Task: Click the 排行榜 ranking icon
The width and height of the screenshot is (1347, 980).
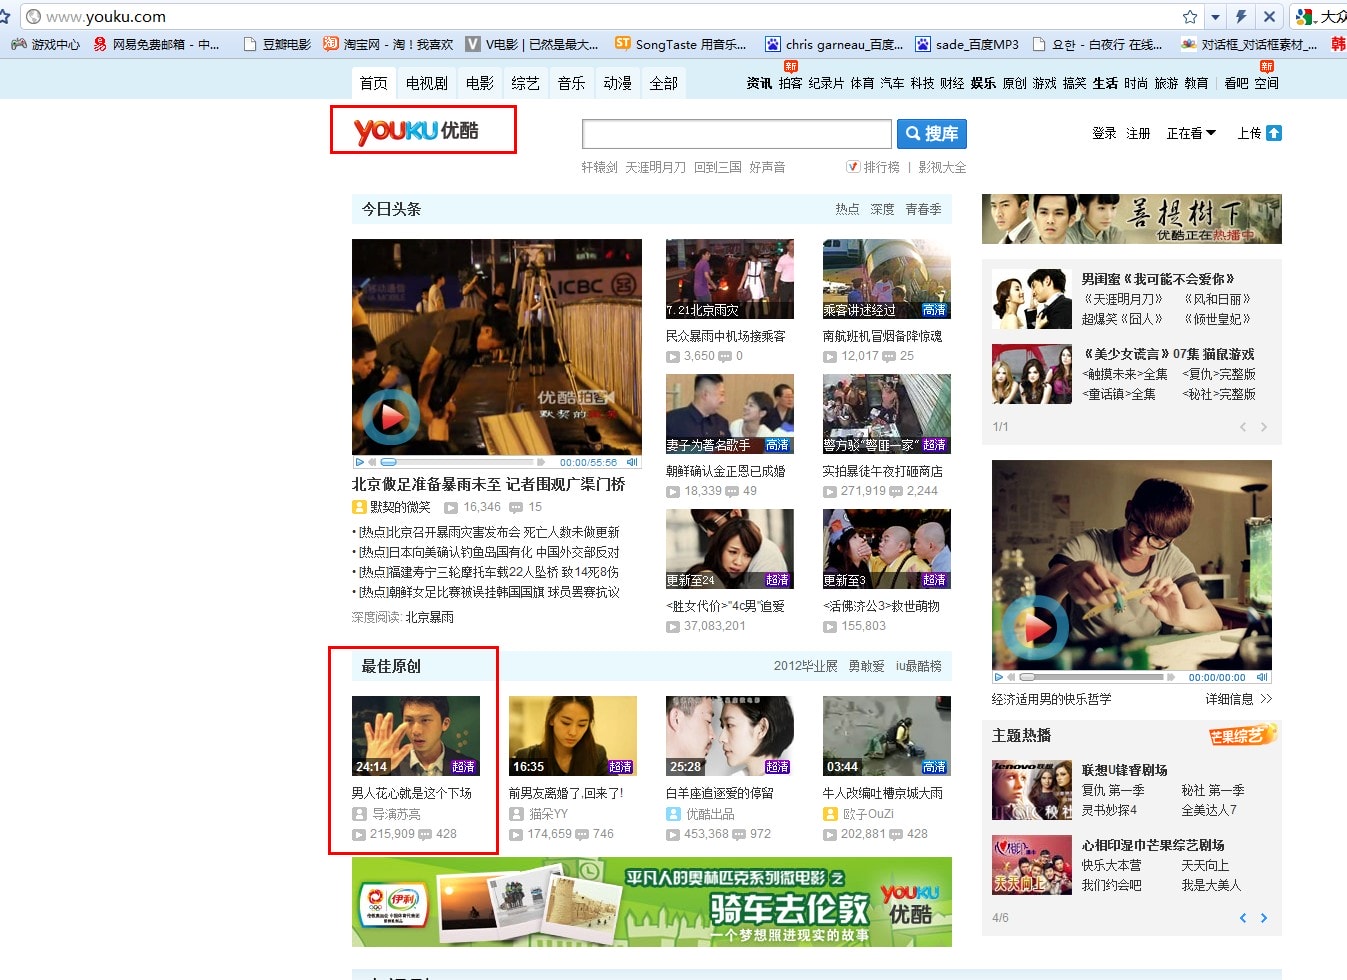Action: click(x=853, y=167)
